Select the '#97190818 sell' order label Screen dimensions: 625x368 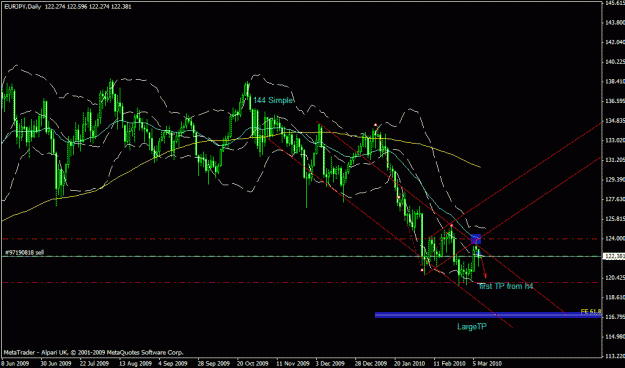coord(24,252)
